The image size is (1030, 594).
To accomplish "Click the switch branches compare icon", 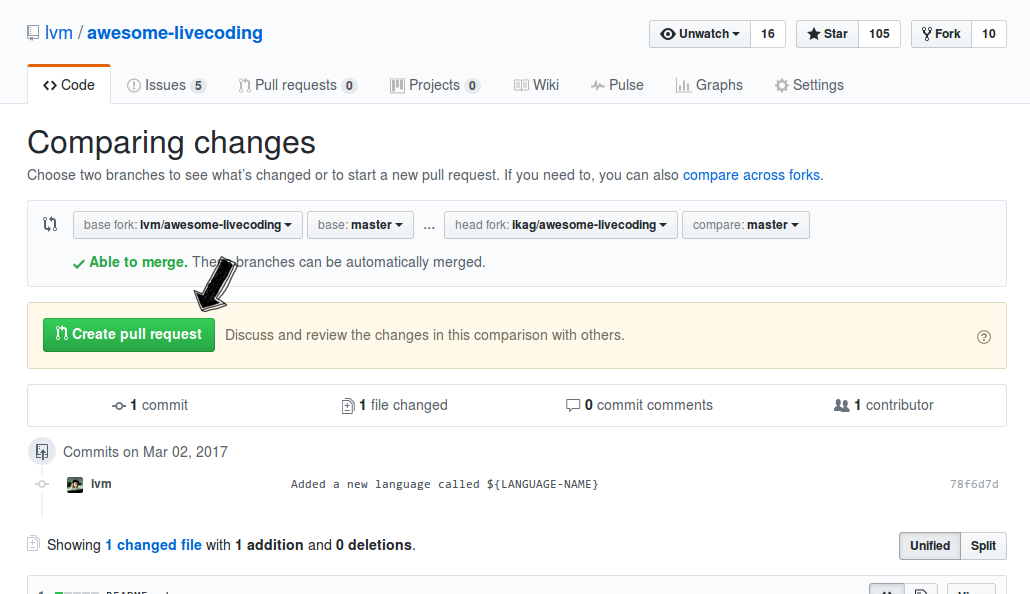I will point(50,225).
